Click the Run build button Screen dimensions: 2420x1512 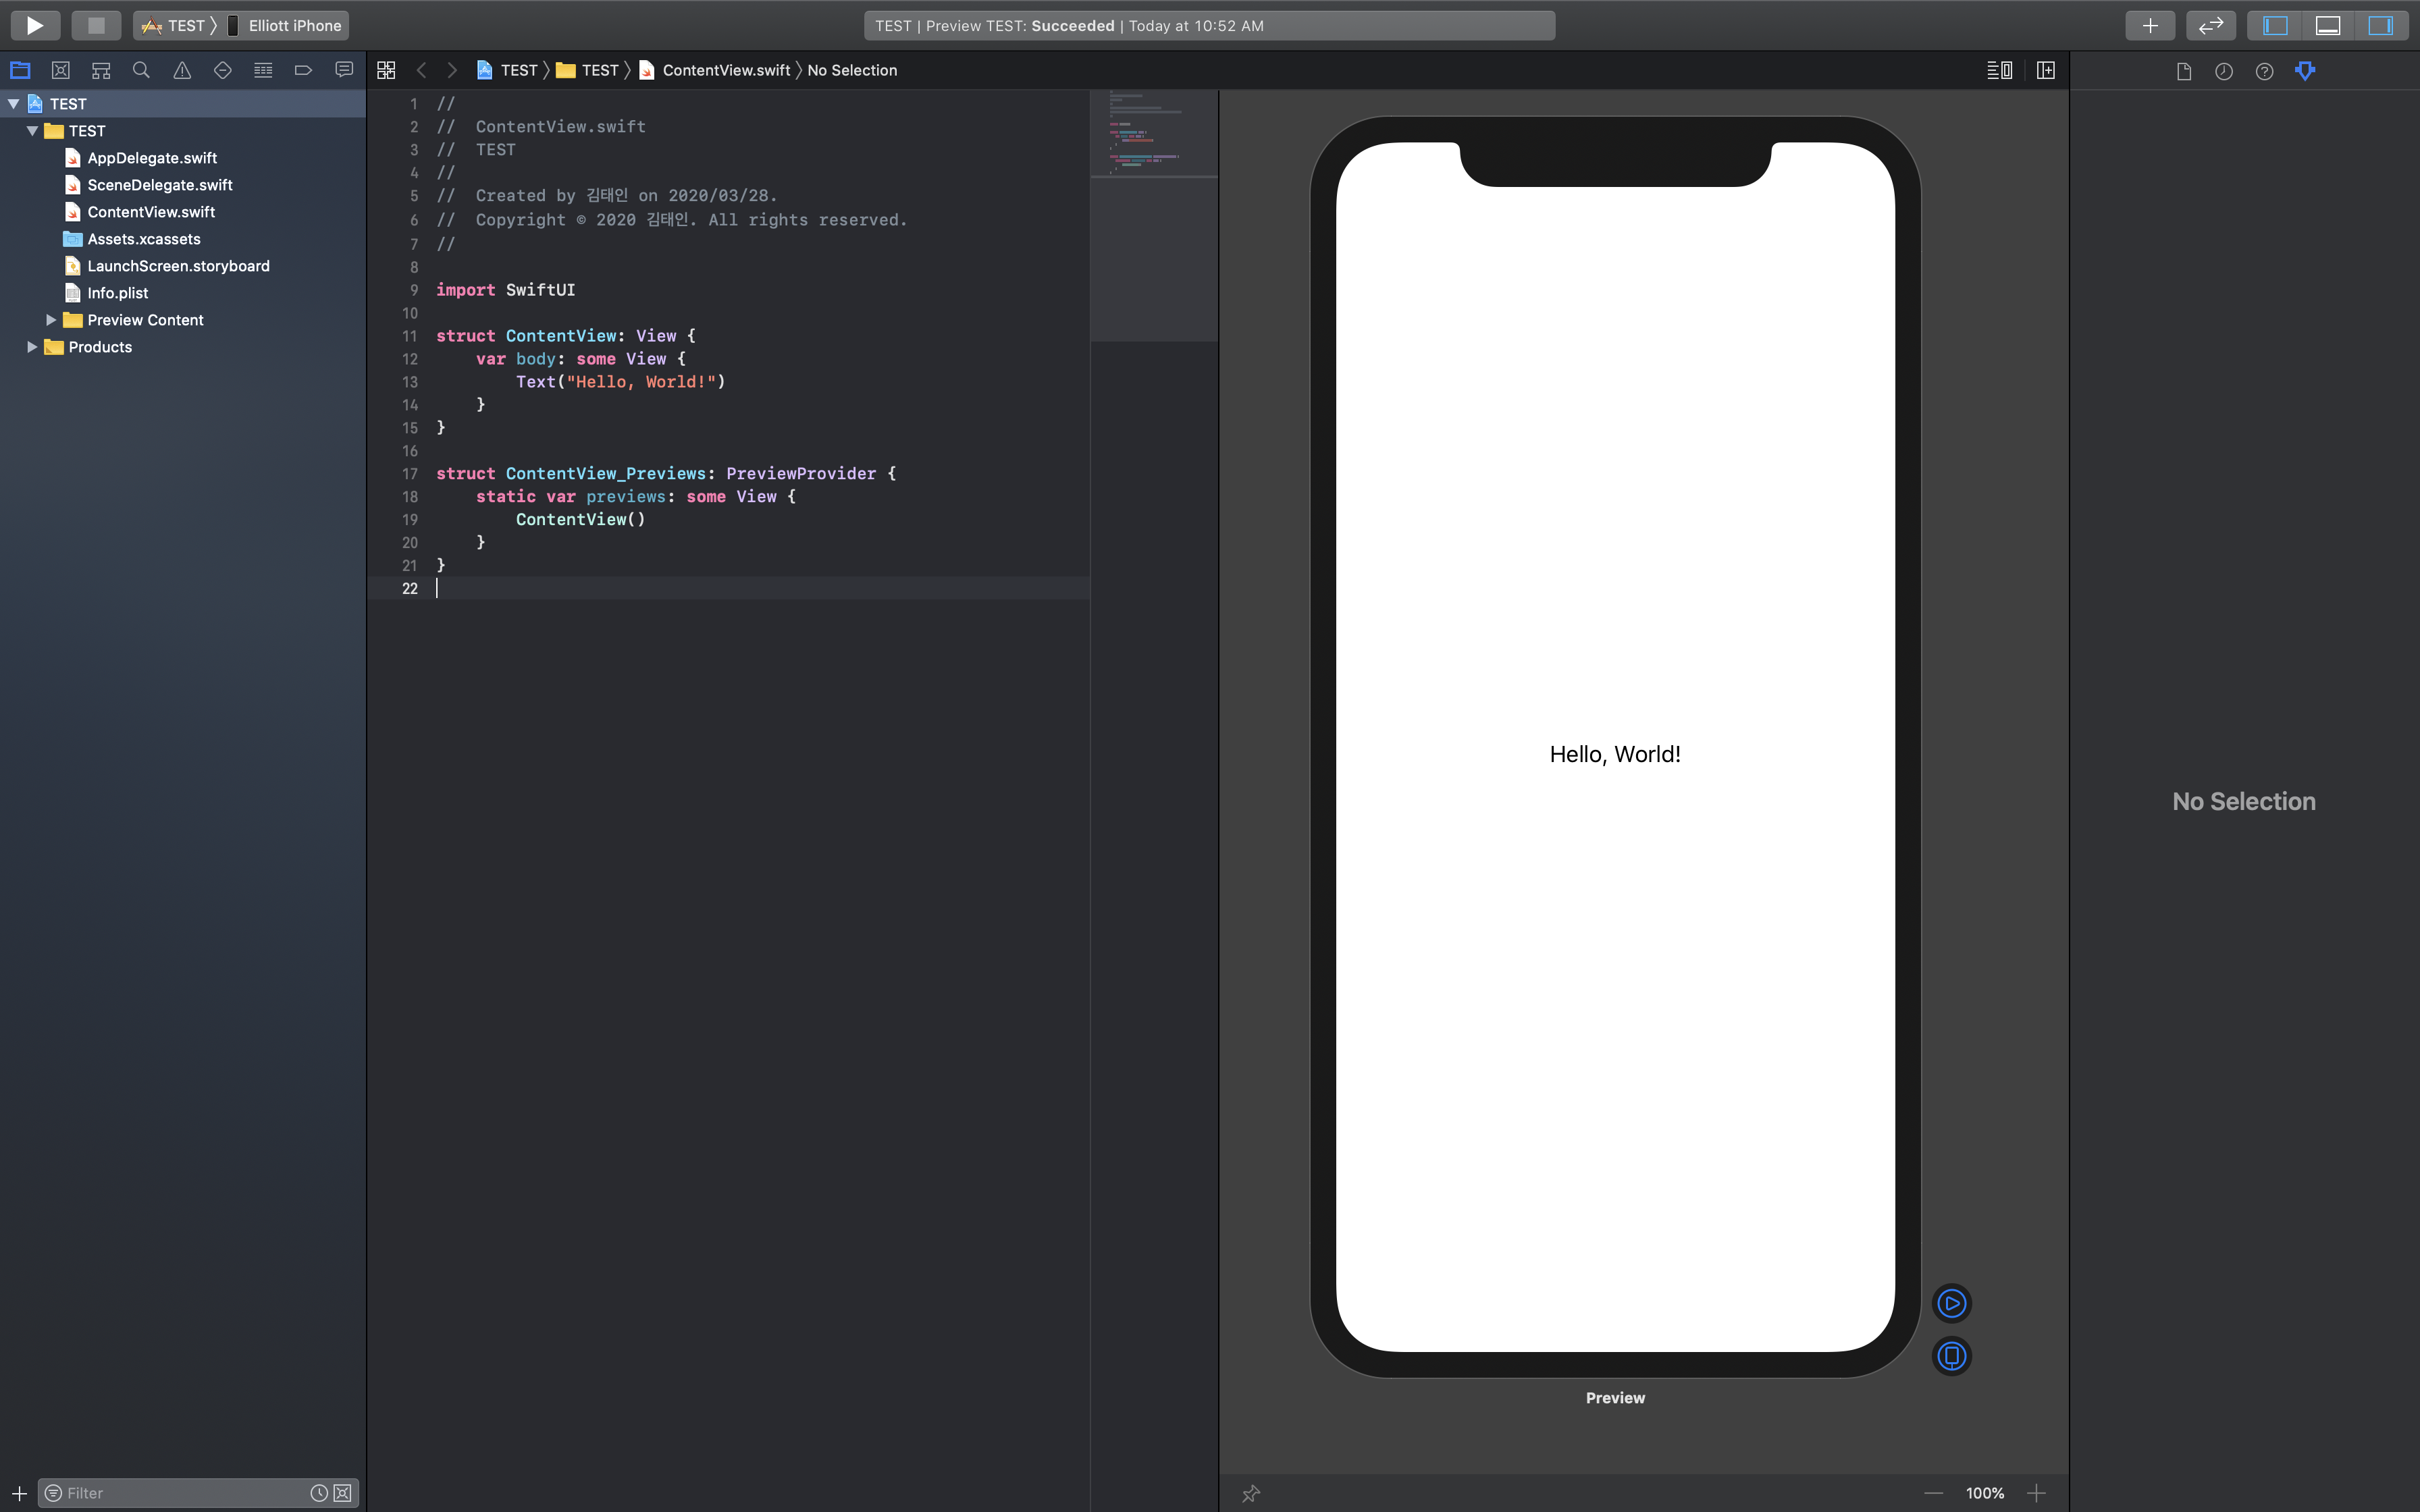[35, 25]
